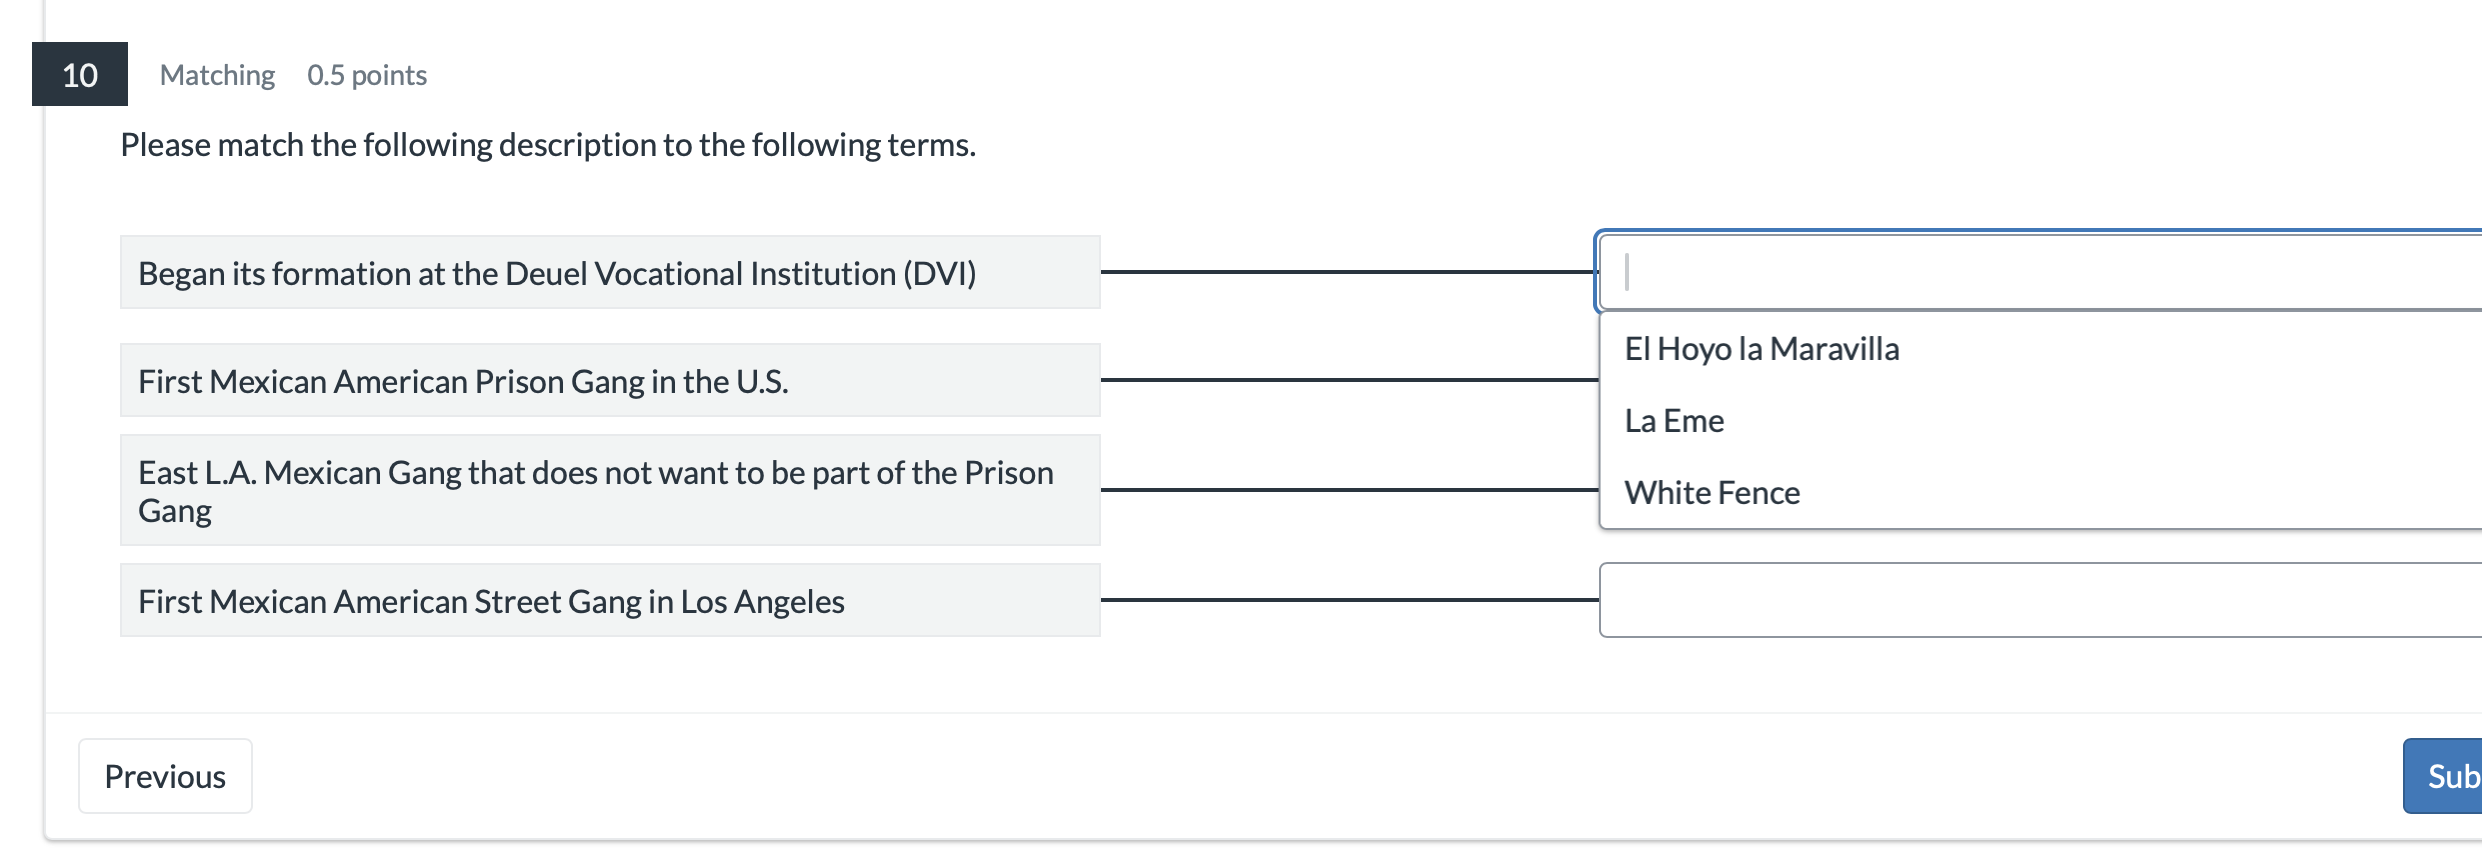Click the Deuel Vocational Institution description box
Screen dimensions: 2482x852
point(610,273)
